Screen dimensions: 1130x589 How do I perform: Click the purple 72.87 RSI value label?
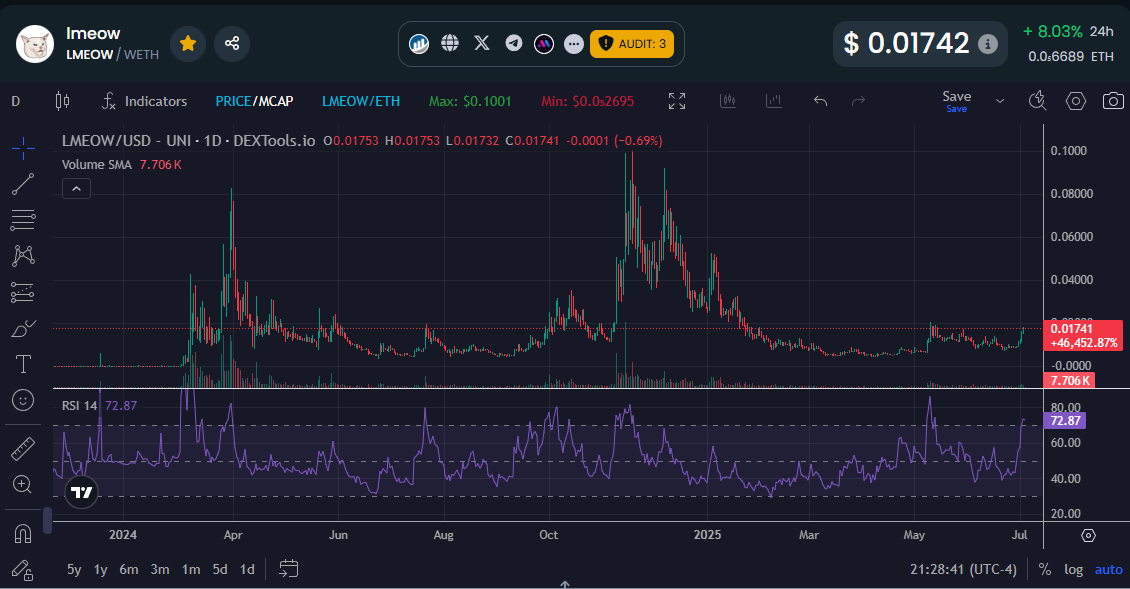click(x=1065, y=420)
